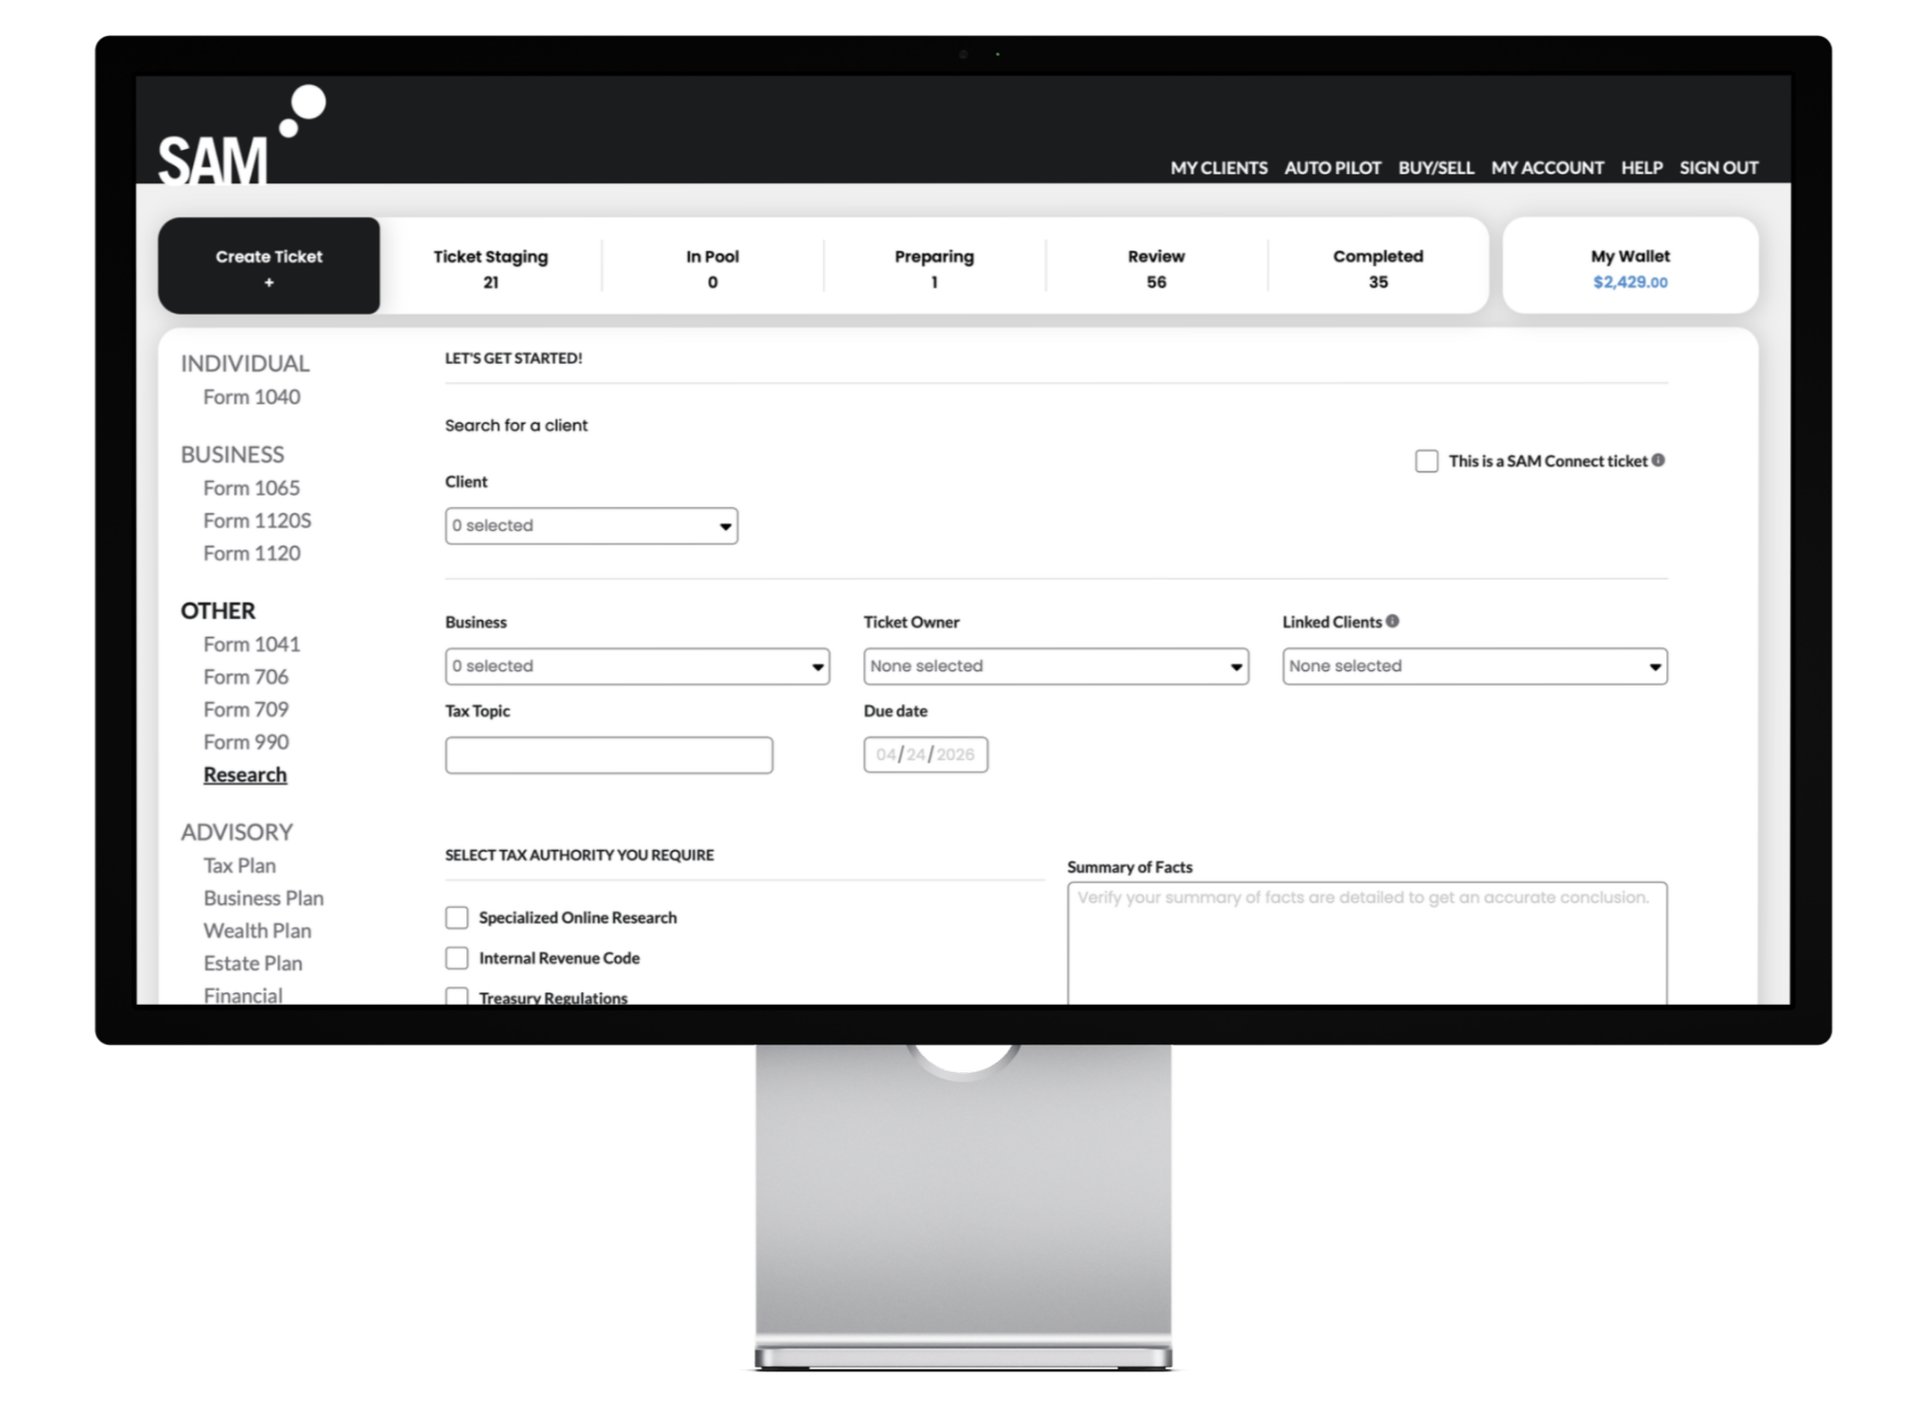Click the OTHER section heading
1932x1405 pixels.
218,610
